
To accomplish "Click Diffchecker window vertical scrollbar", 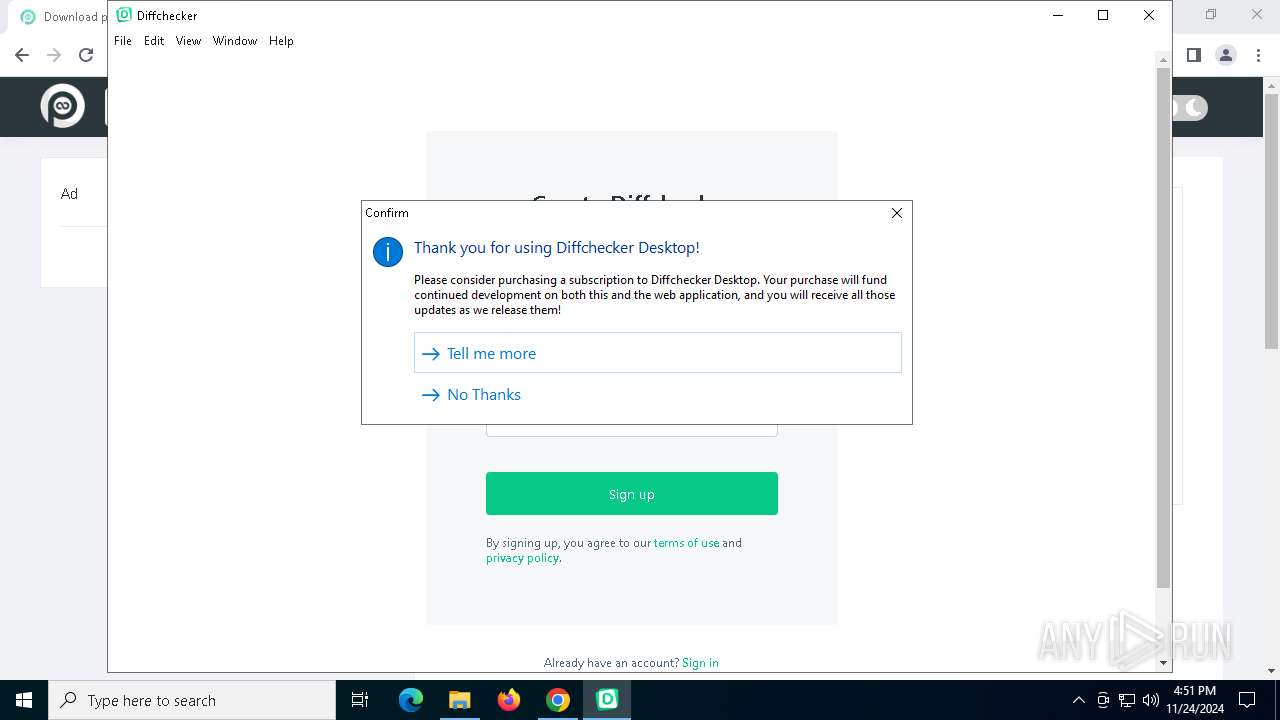I will pyautogui.click(x=1163, y=328).
